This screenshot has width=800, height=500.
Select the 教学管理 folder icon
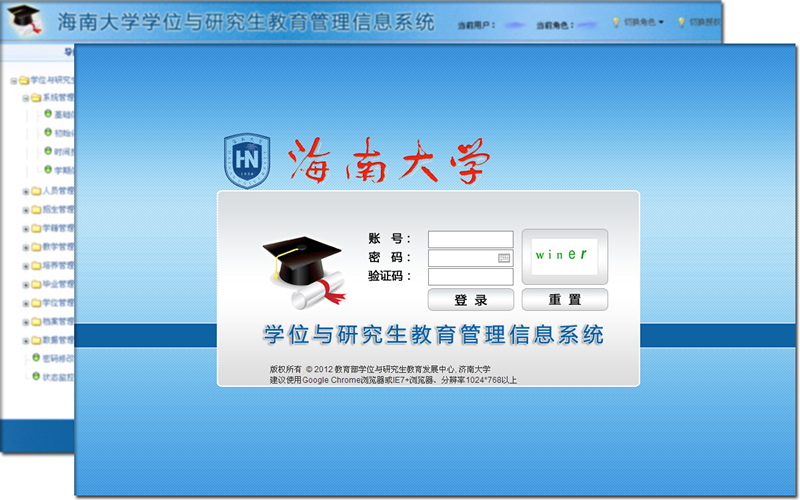36,247
